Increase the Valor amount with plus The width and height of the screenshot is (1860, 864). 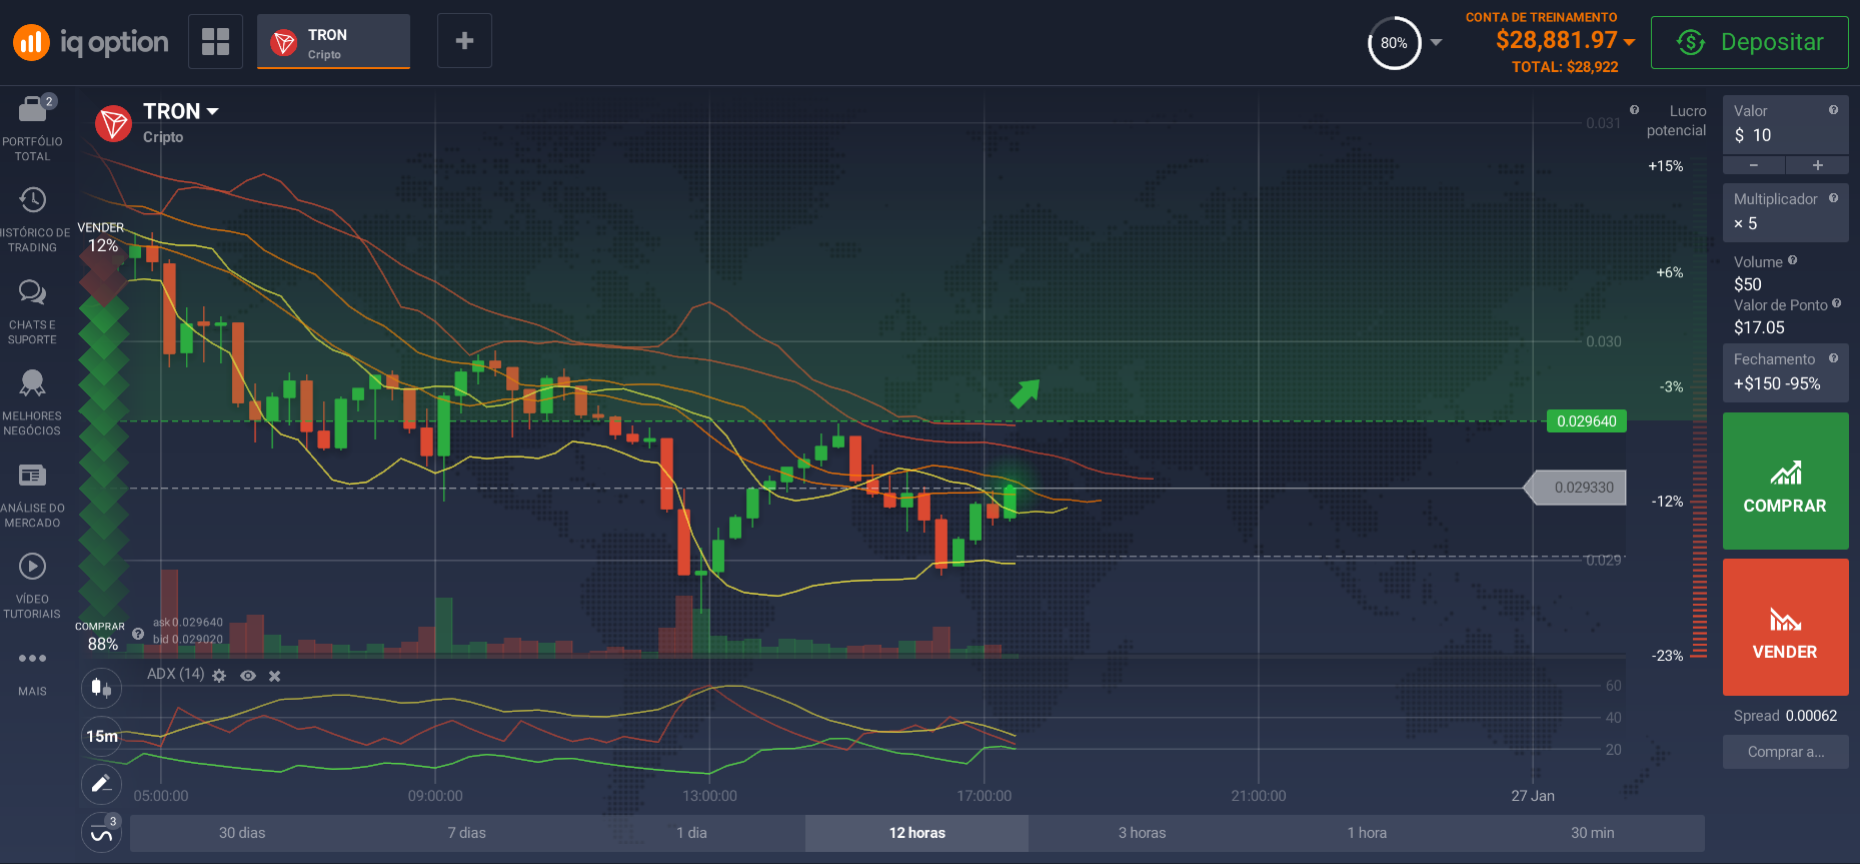click(1817, 165)
